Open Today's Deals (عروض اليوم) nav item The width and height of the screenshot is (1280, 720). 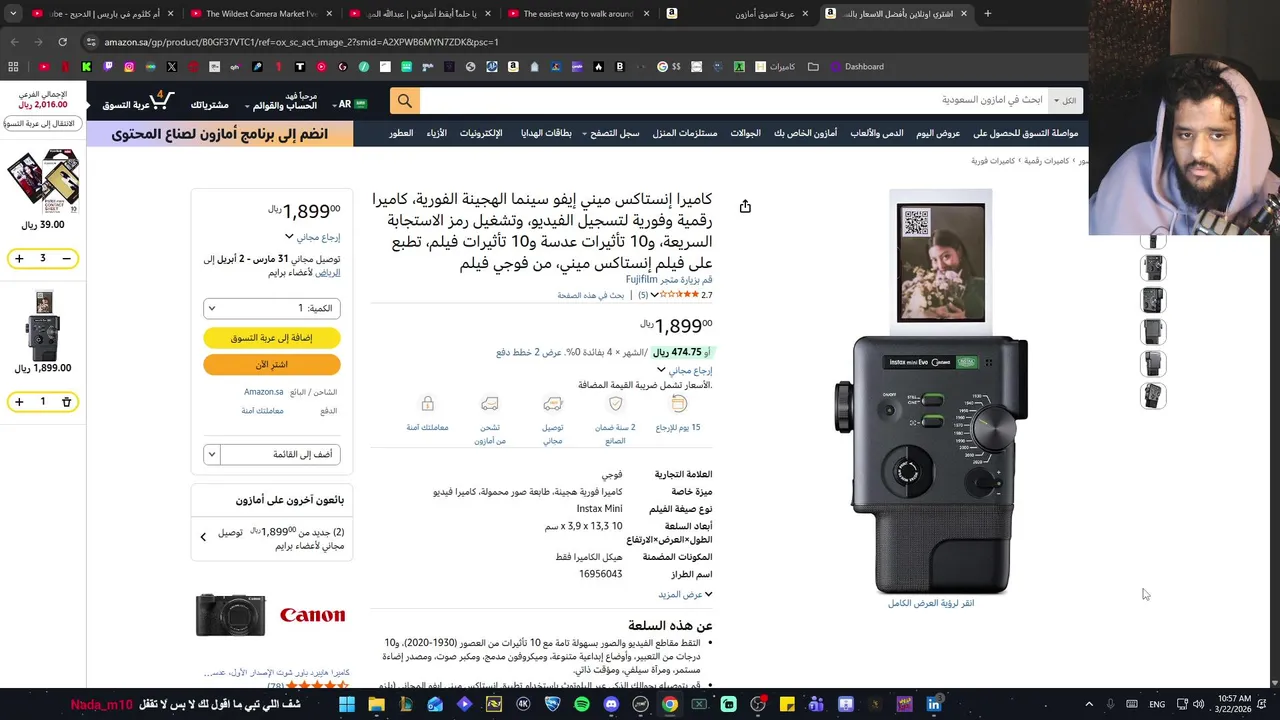[x=938, y=133]
